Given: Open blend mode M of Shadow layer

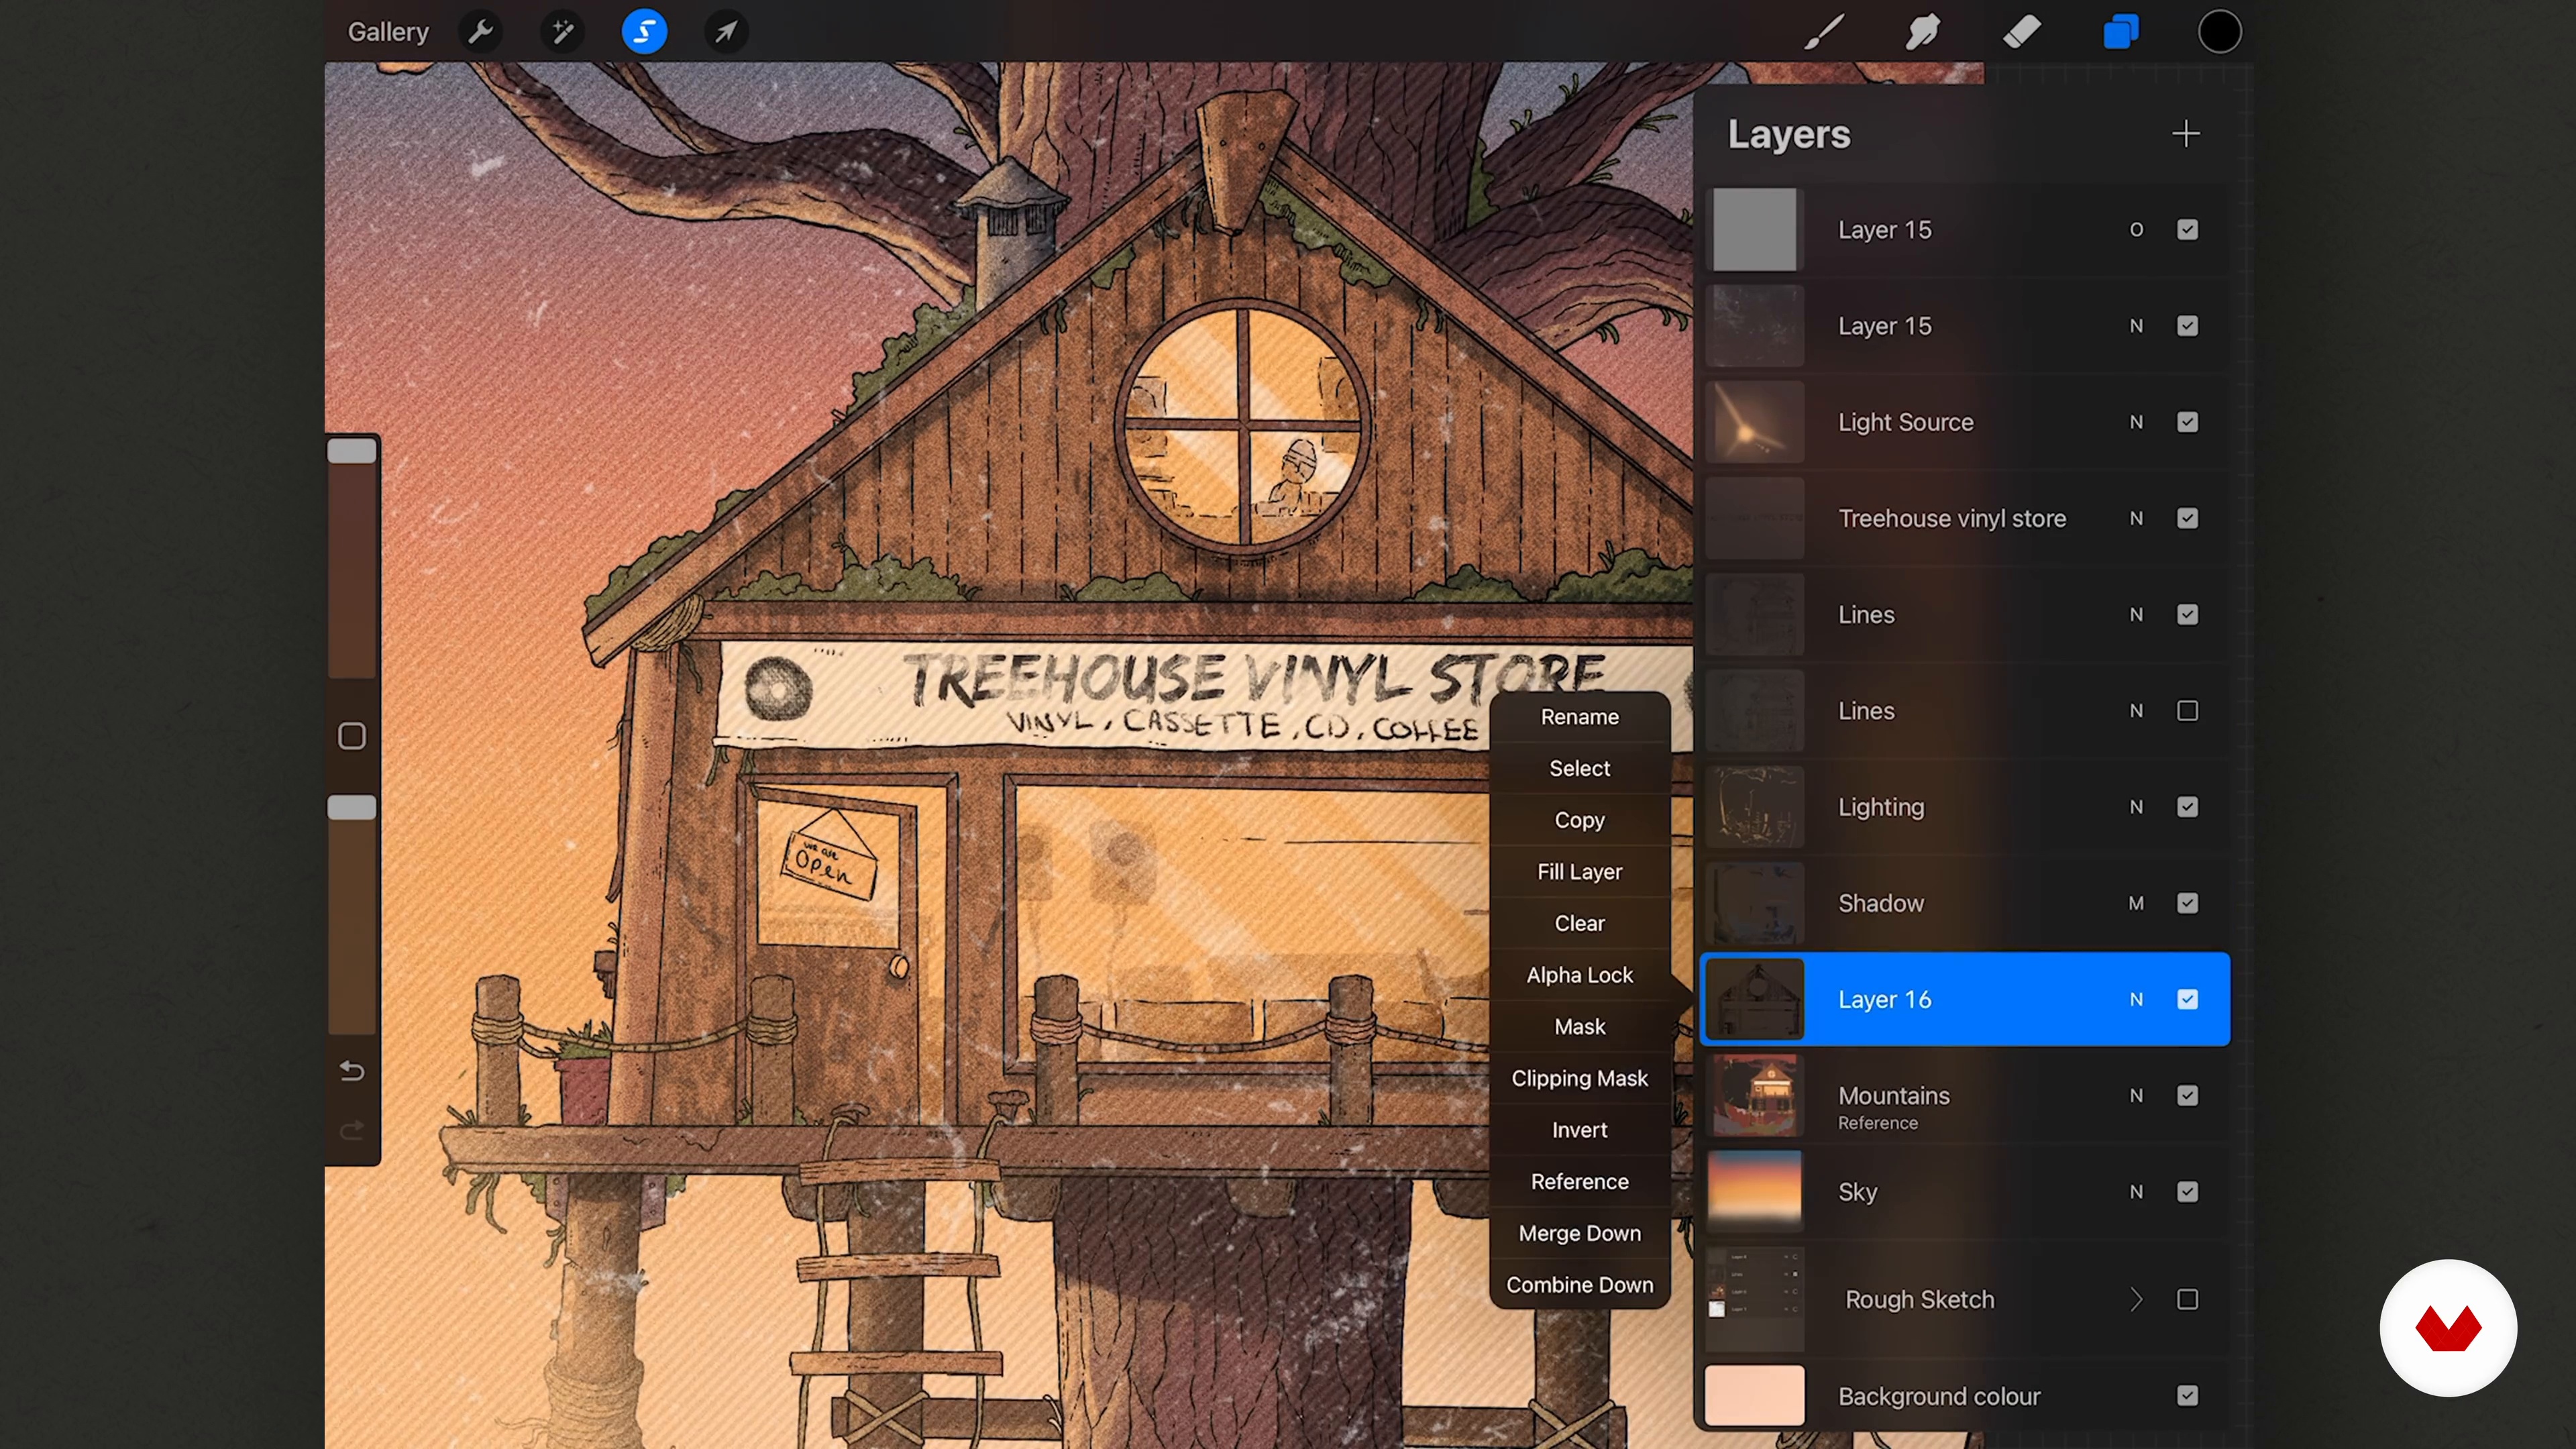Looking at the screenshot, I should pyautogui.click(x=2136, y=903).
